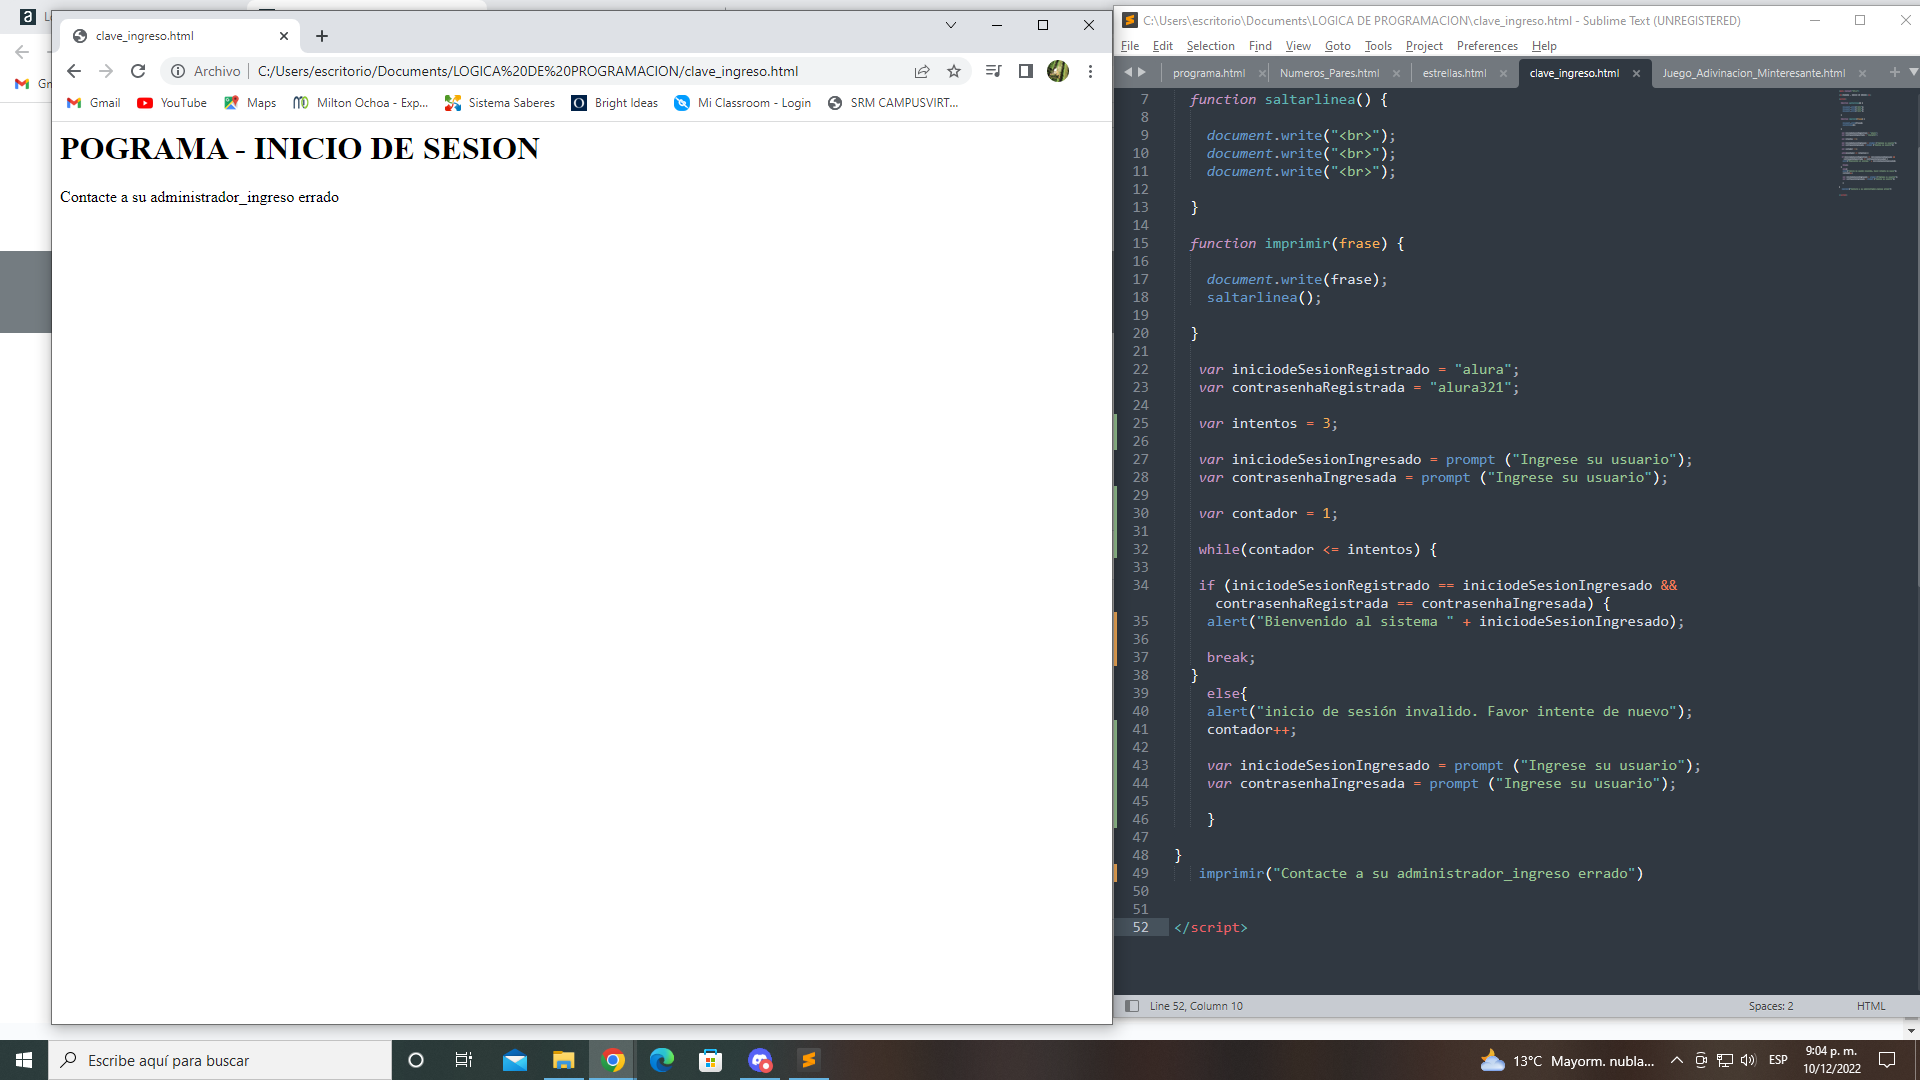The height and width of the screenshot is (1080, 1920).
Task: Open Task View on taskbar
Action: (x=464, y=1060)
